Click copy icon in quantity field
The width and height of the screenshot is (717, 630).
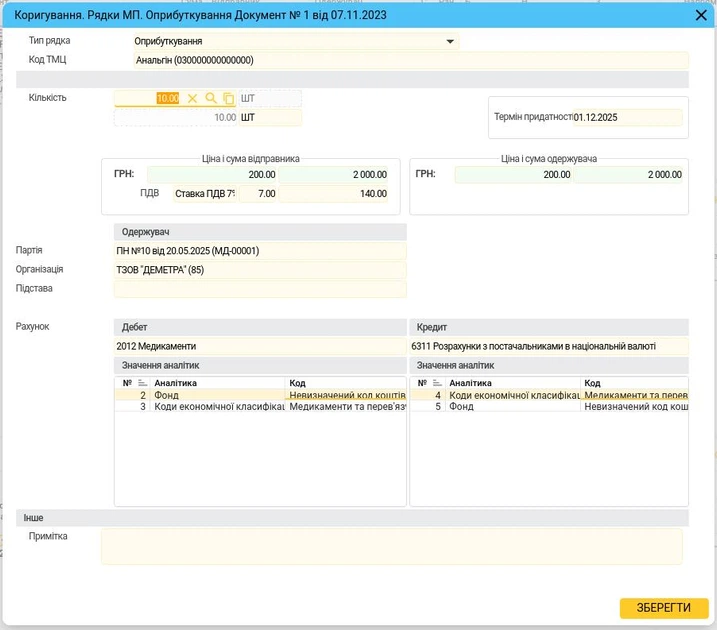(x=228, y=98)
